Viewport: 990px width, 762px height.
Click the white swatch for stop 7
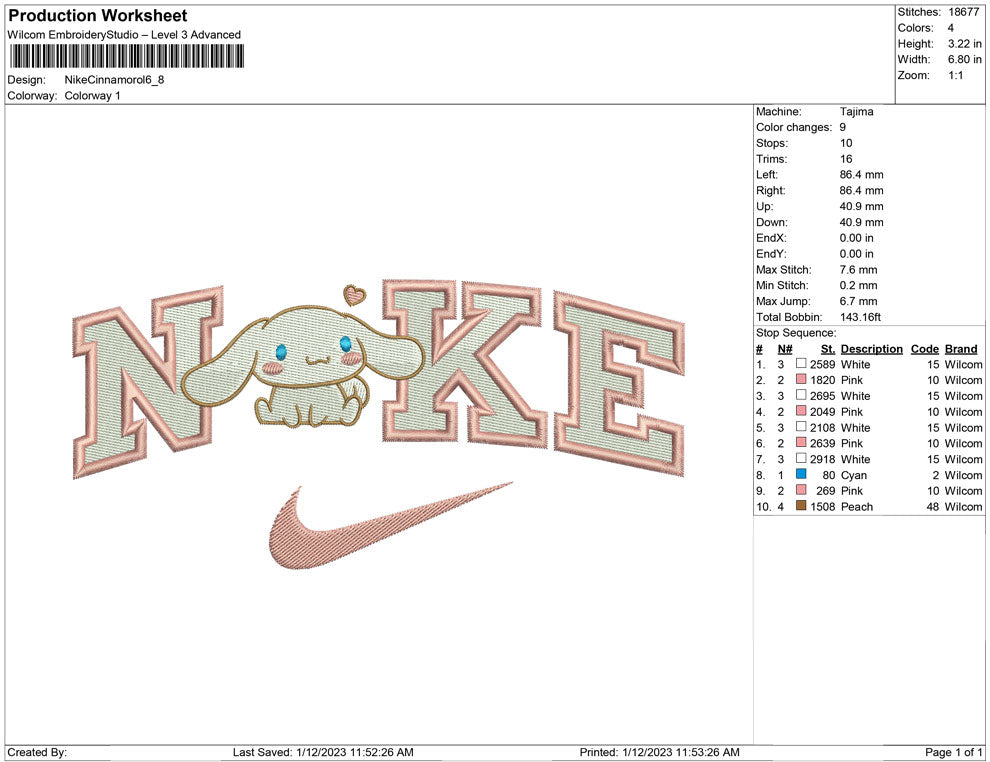pyautogui.click(x=801, y=458)
